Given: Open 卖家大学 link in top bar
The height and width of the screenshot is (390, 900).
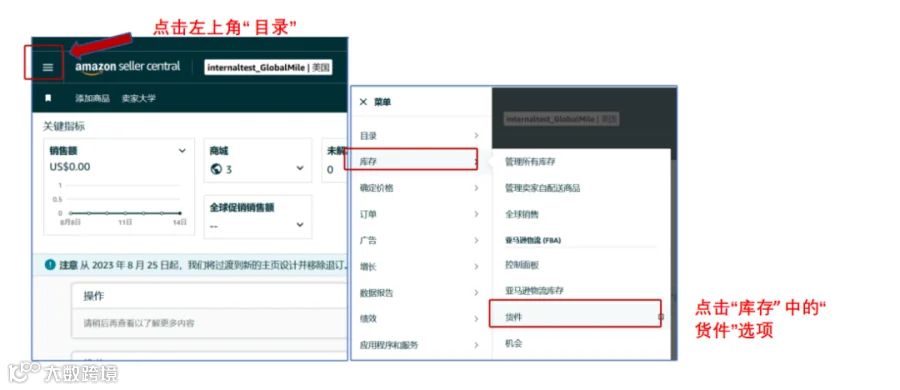Looking at the screenshot, I should 138,98.
